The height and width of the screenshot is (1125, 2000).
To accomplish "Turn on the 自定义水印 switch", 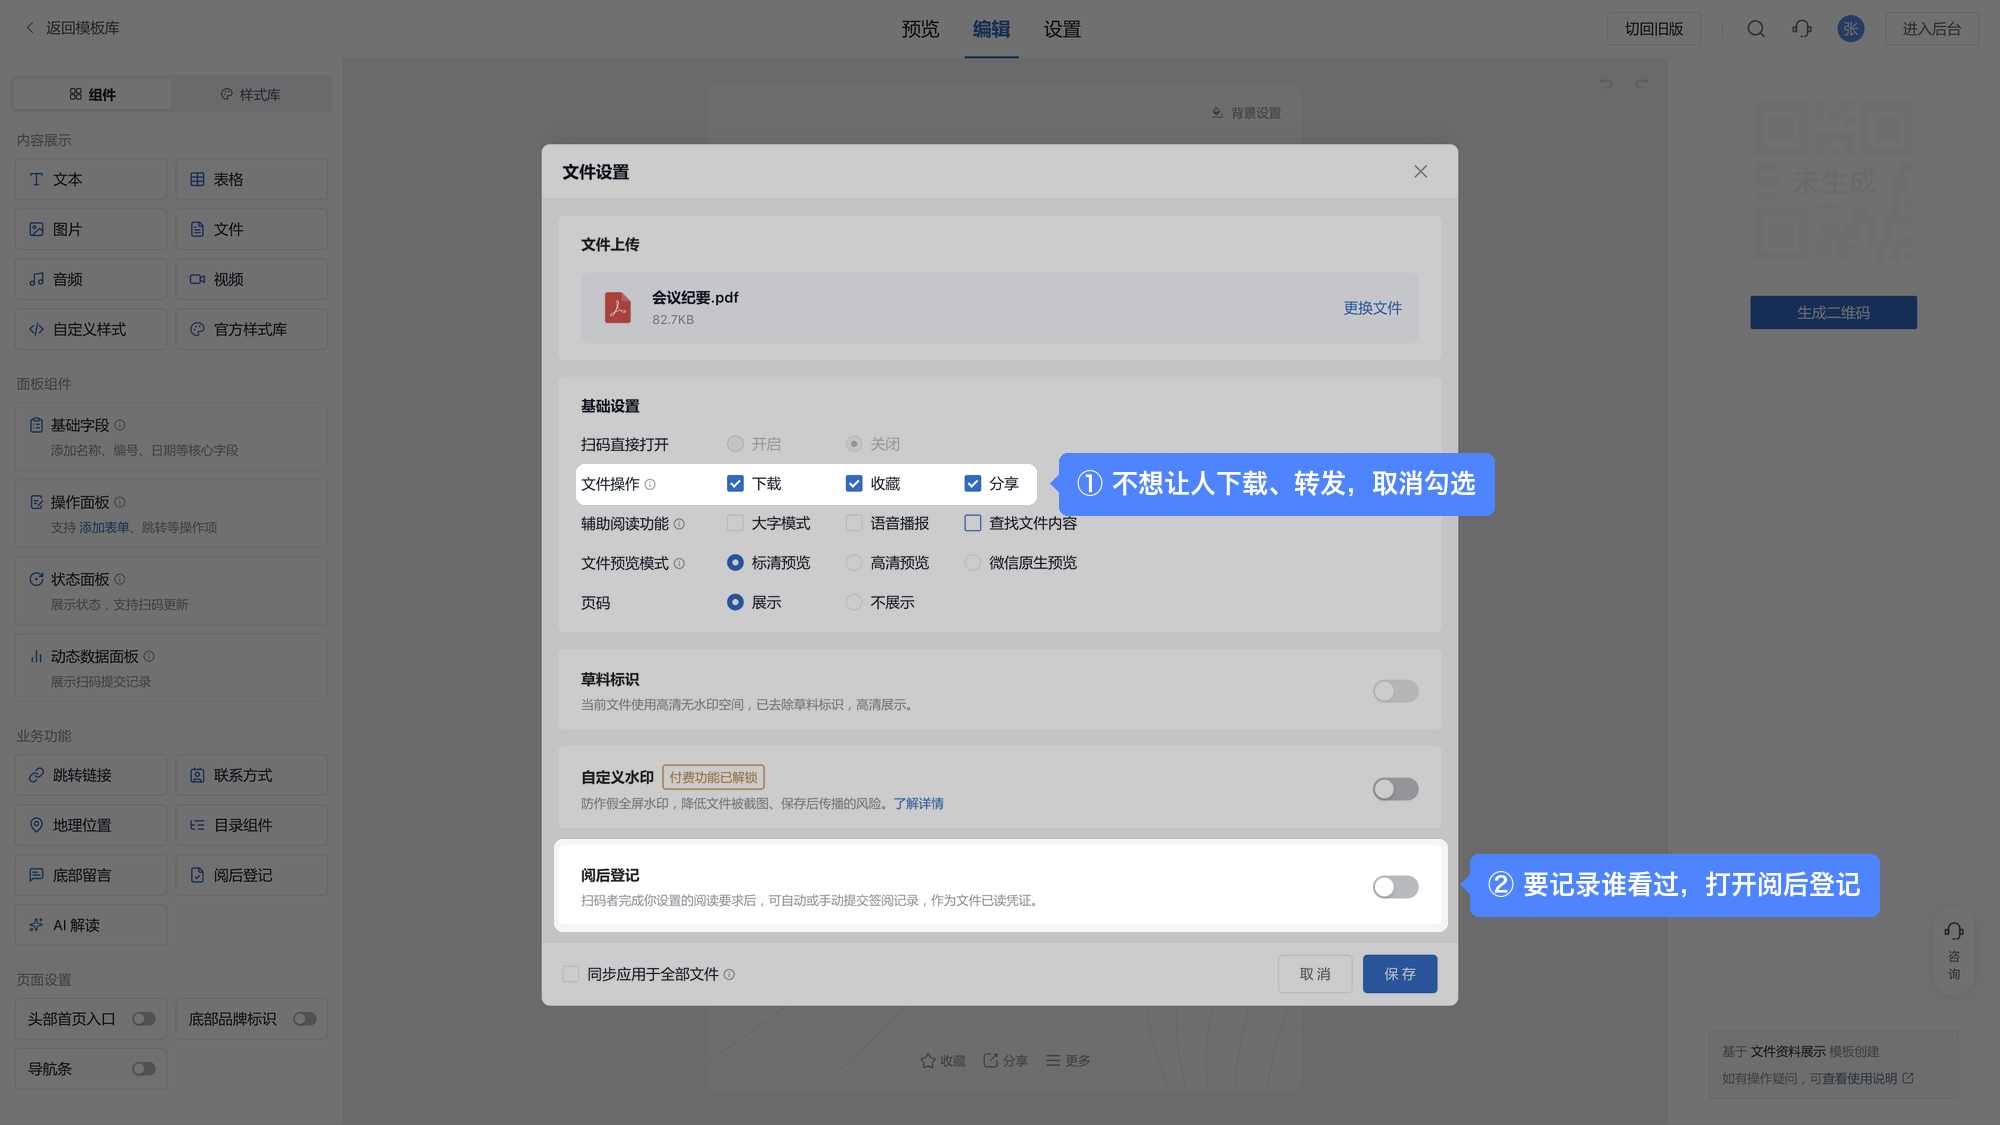I will click(x=1395, y=789).
